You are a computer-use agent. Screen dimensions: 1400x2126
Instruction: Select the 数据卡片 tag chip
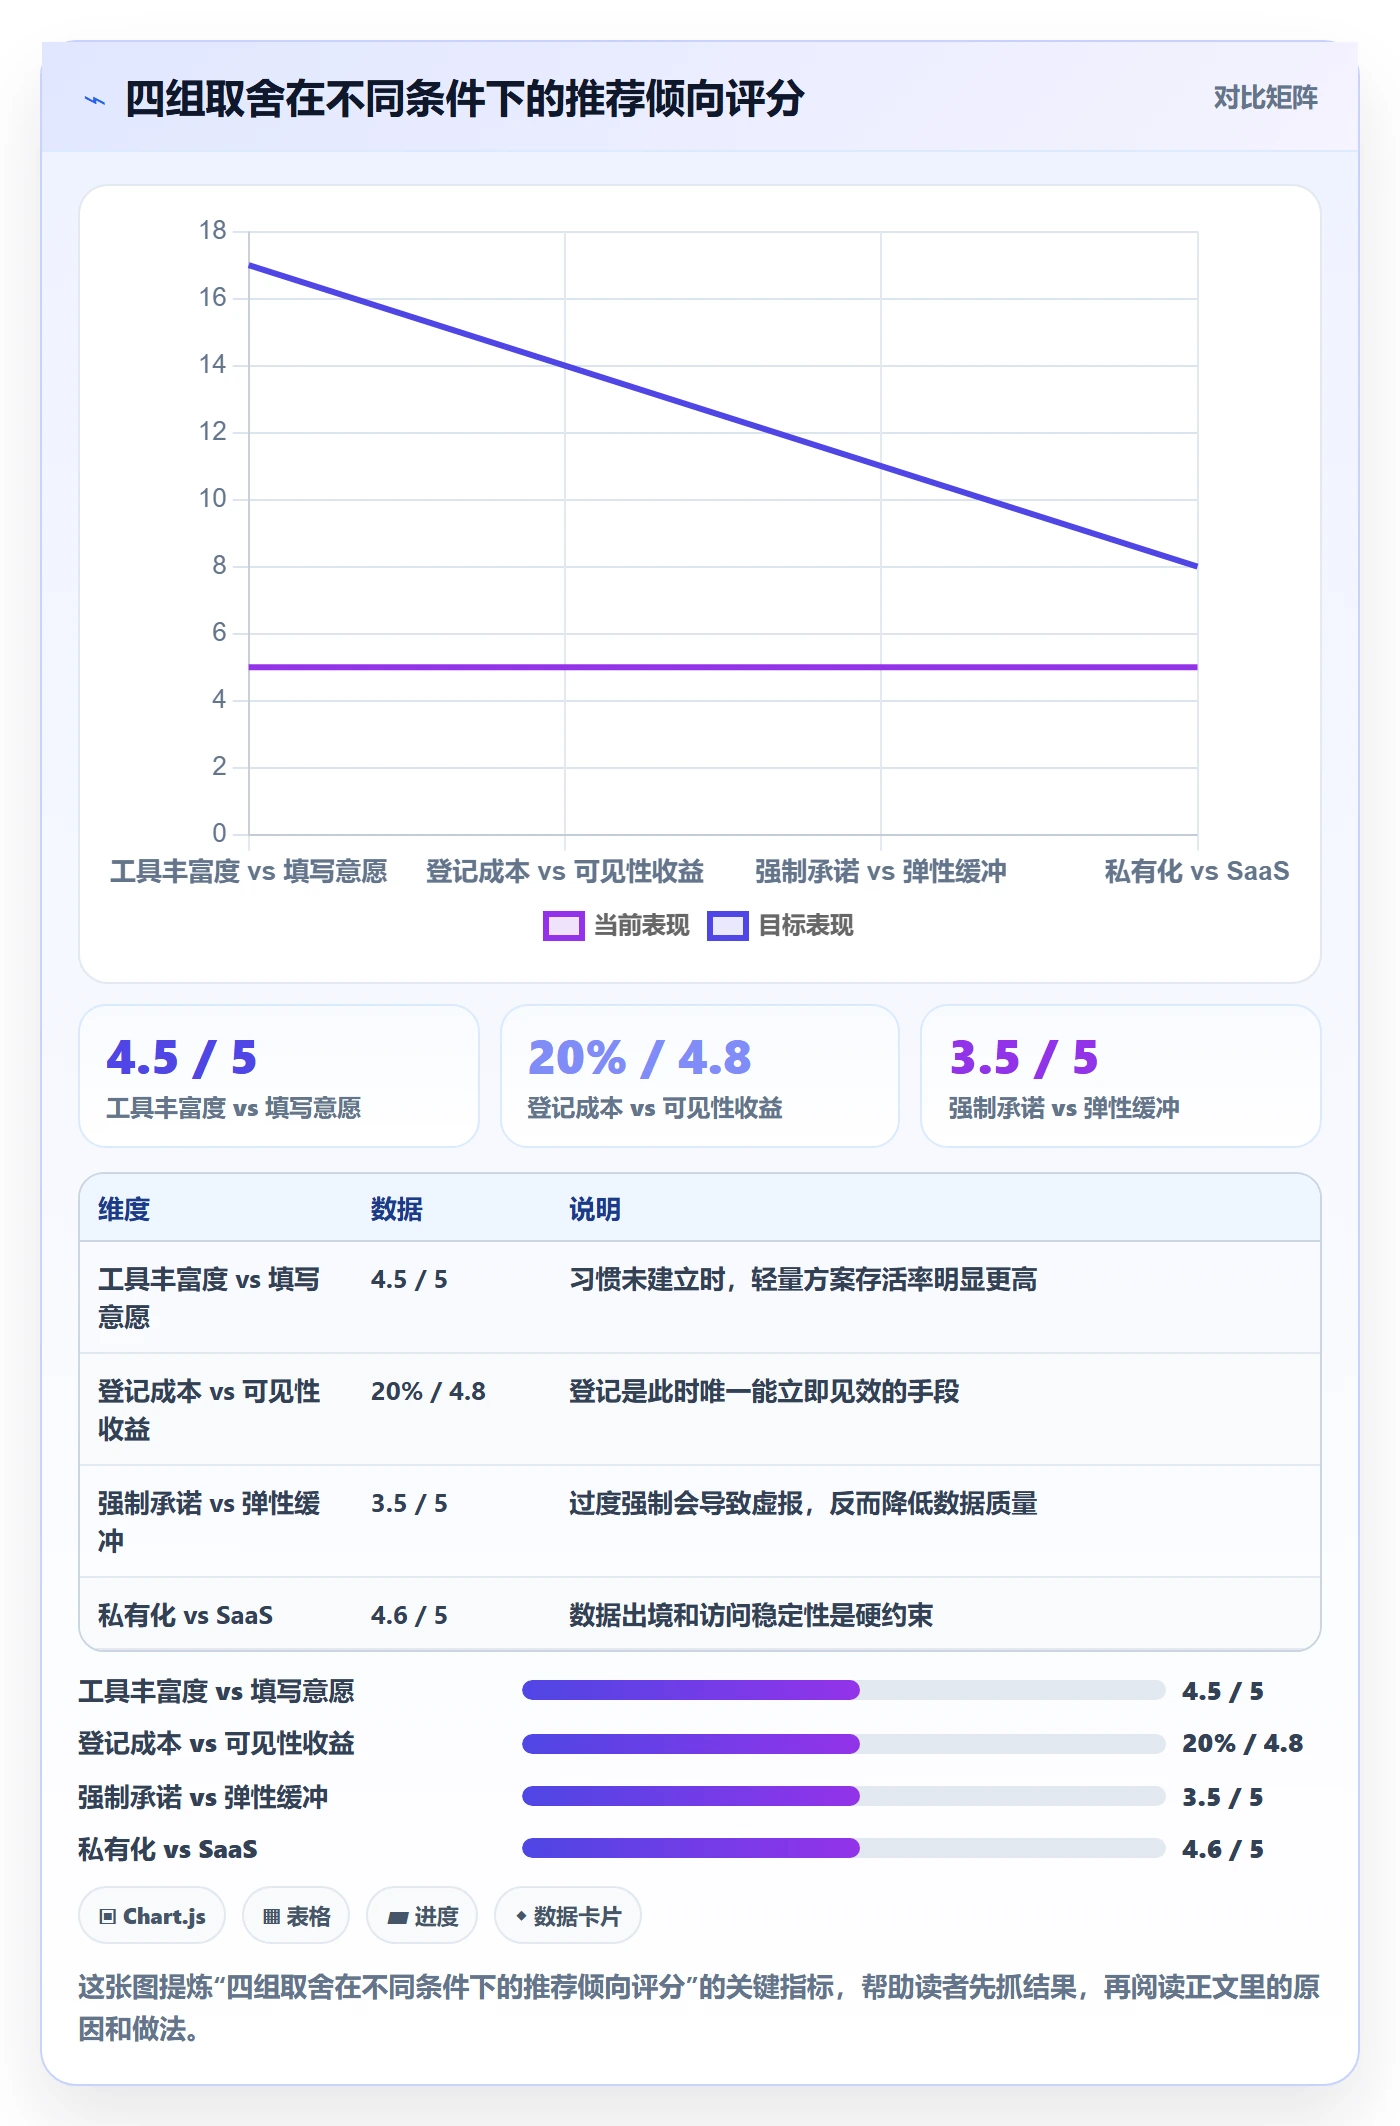point(568,1916)
